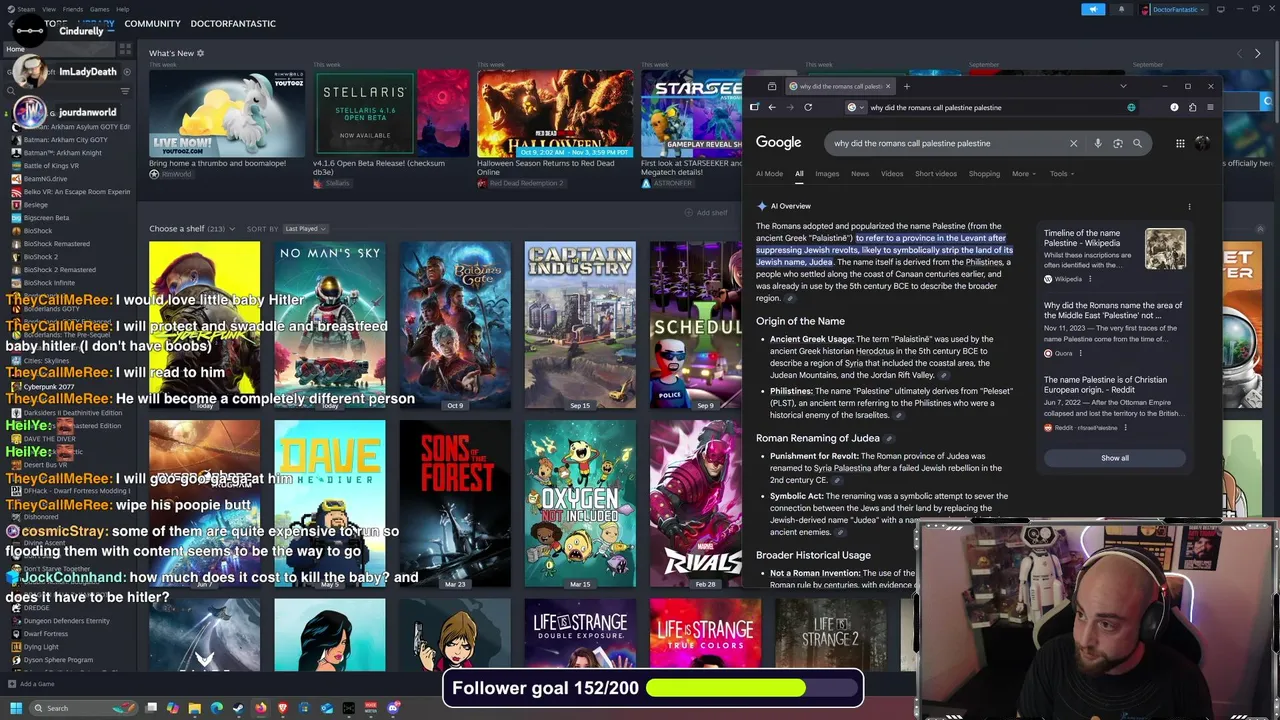Open browser tab list chevron
Screen dimensions: 1280x720
pos(1122,86)
